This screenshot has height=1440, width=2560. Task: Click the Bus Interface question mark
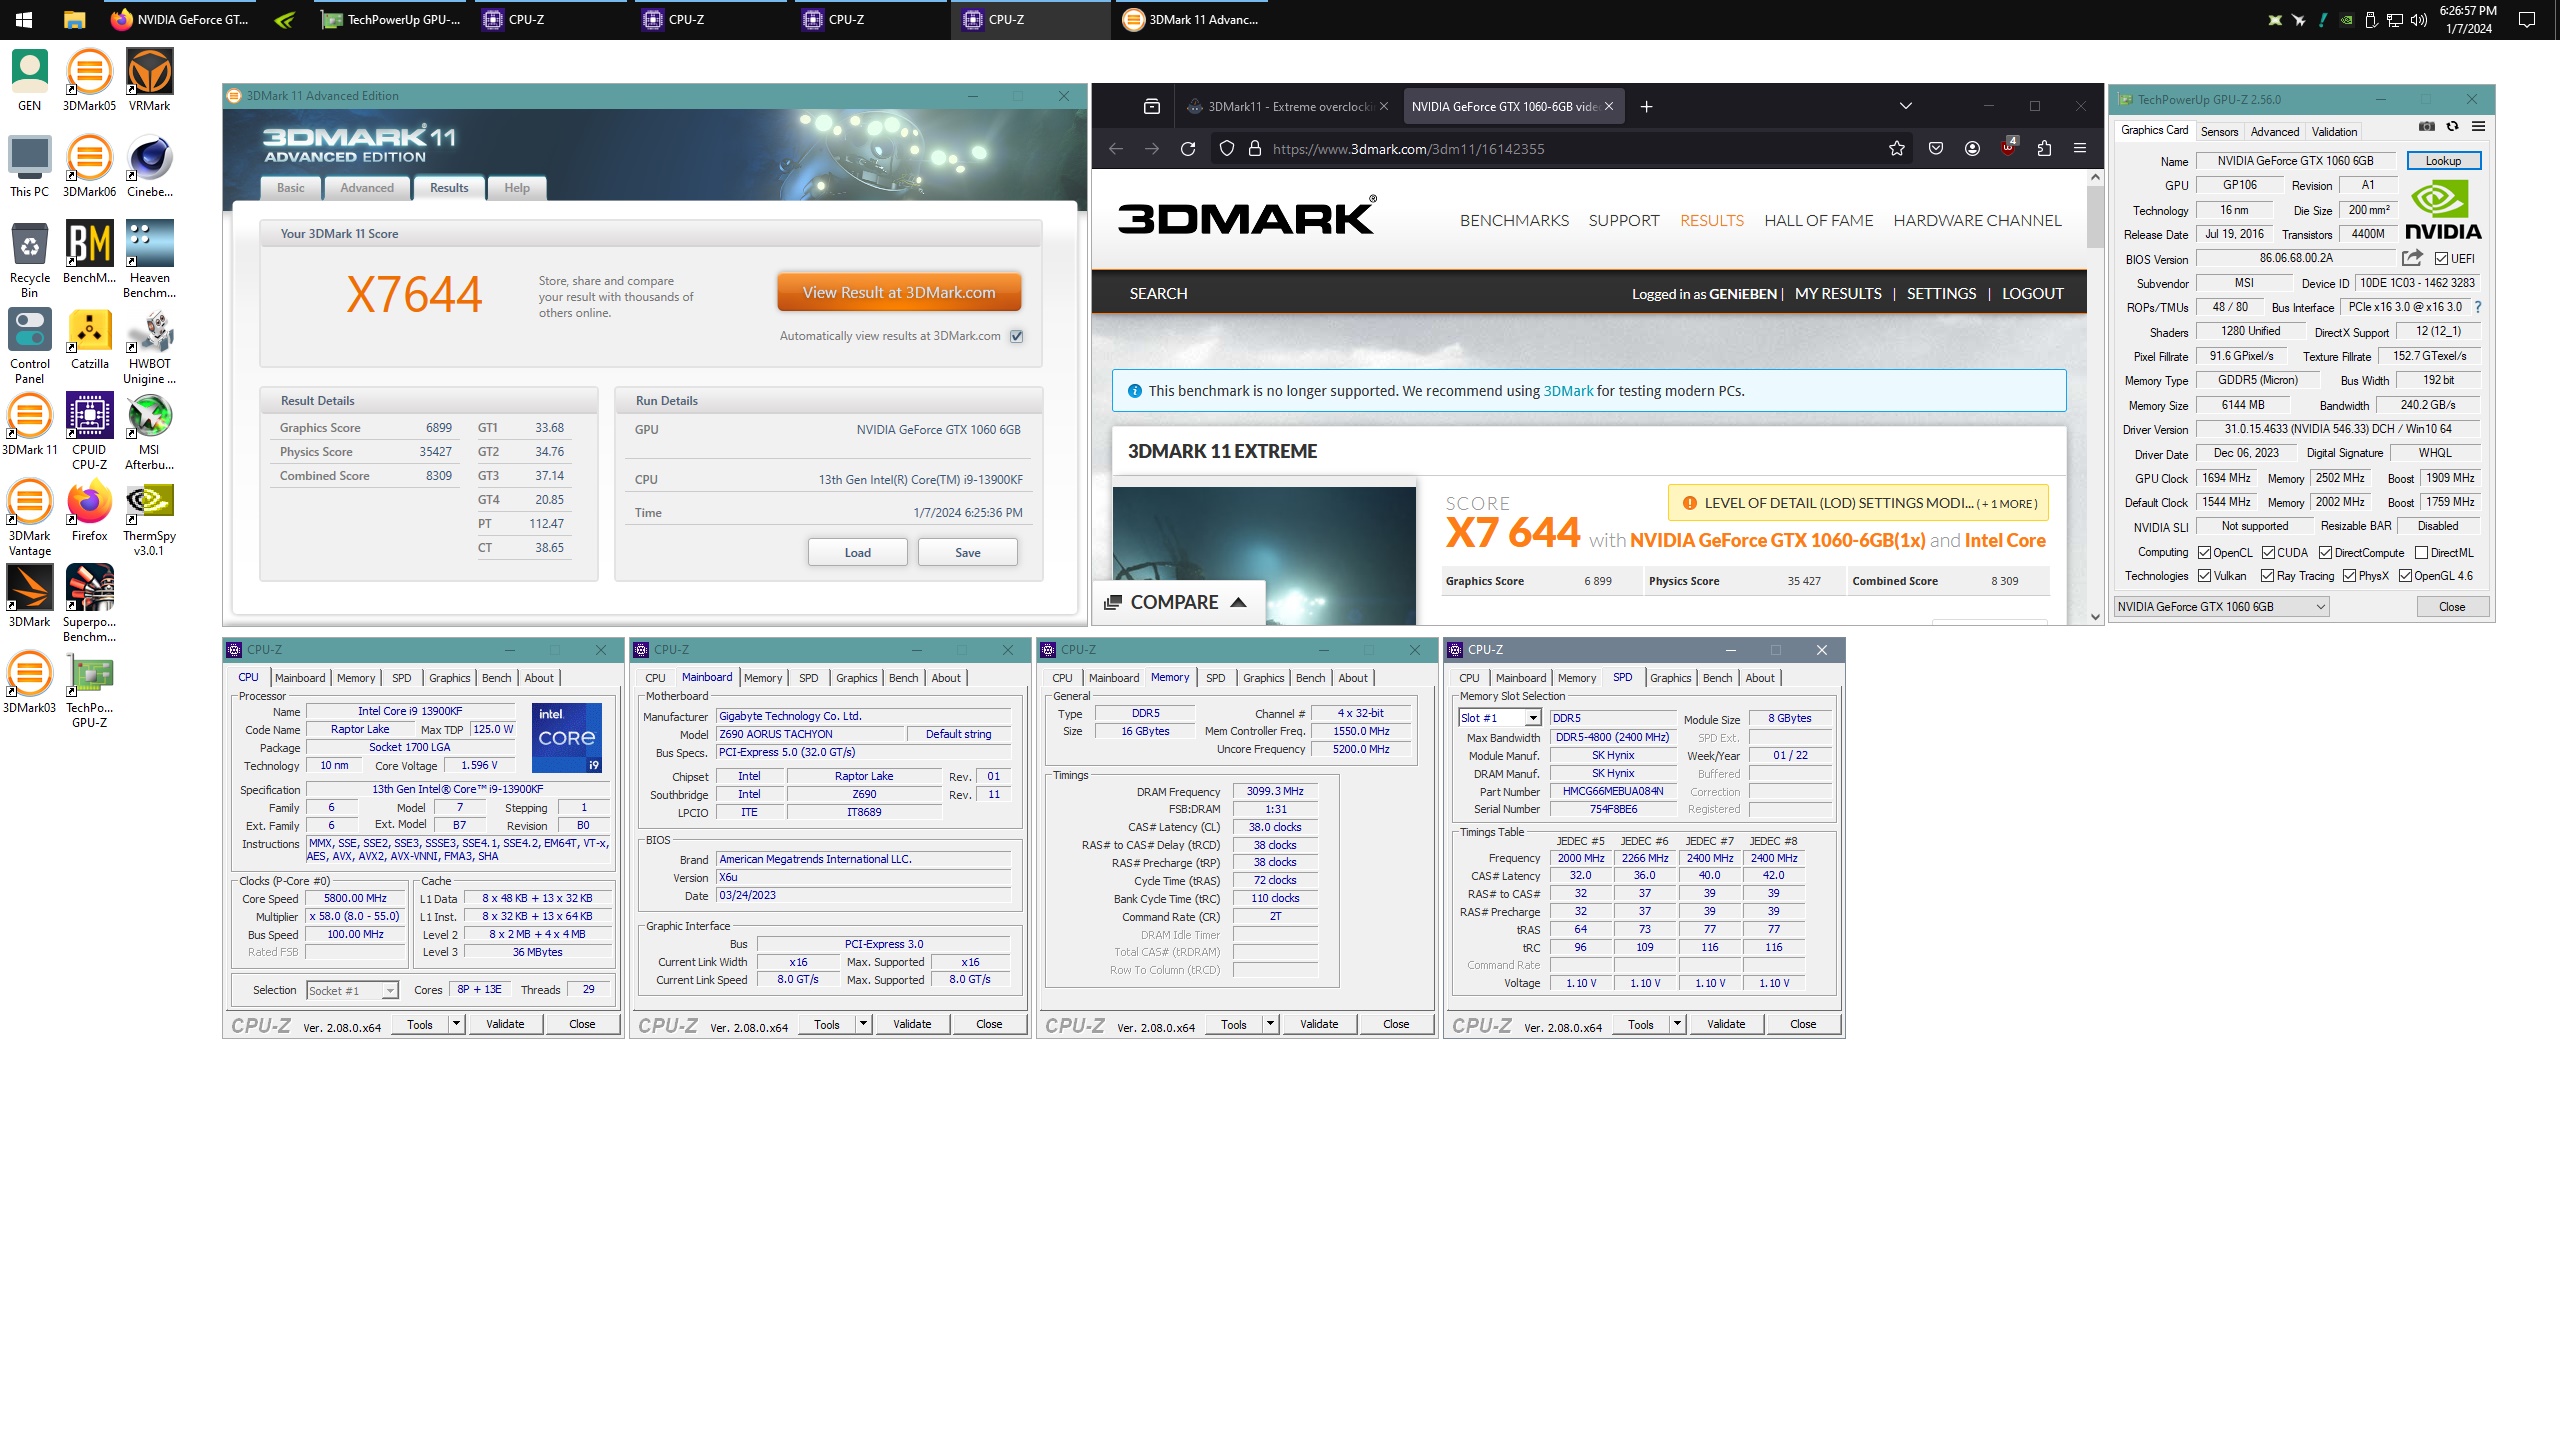[x=2478, y=307]
